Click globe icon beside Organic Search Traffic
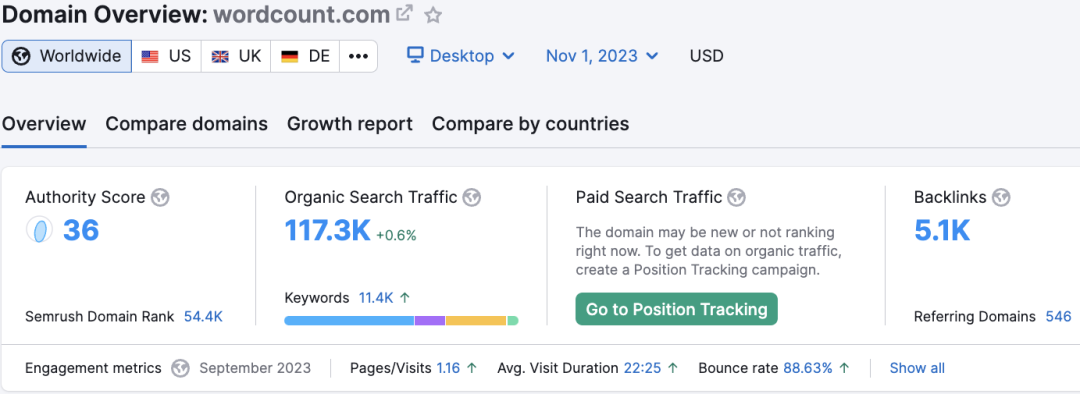 tap(472, 198)
